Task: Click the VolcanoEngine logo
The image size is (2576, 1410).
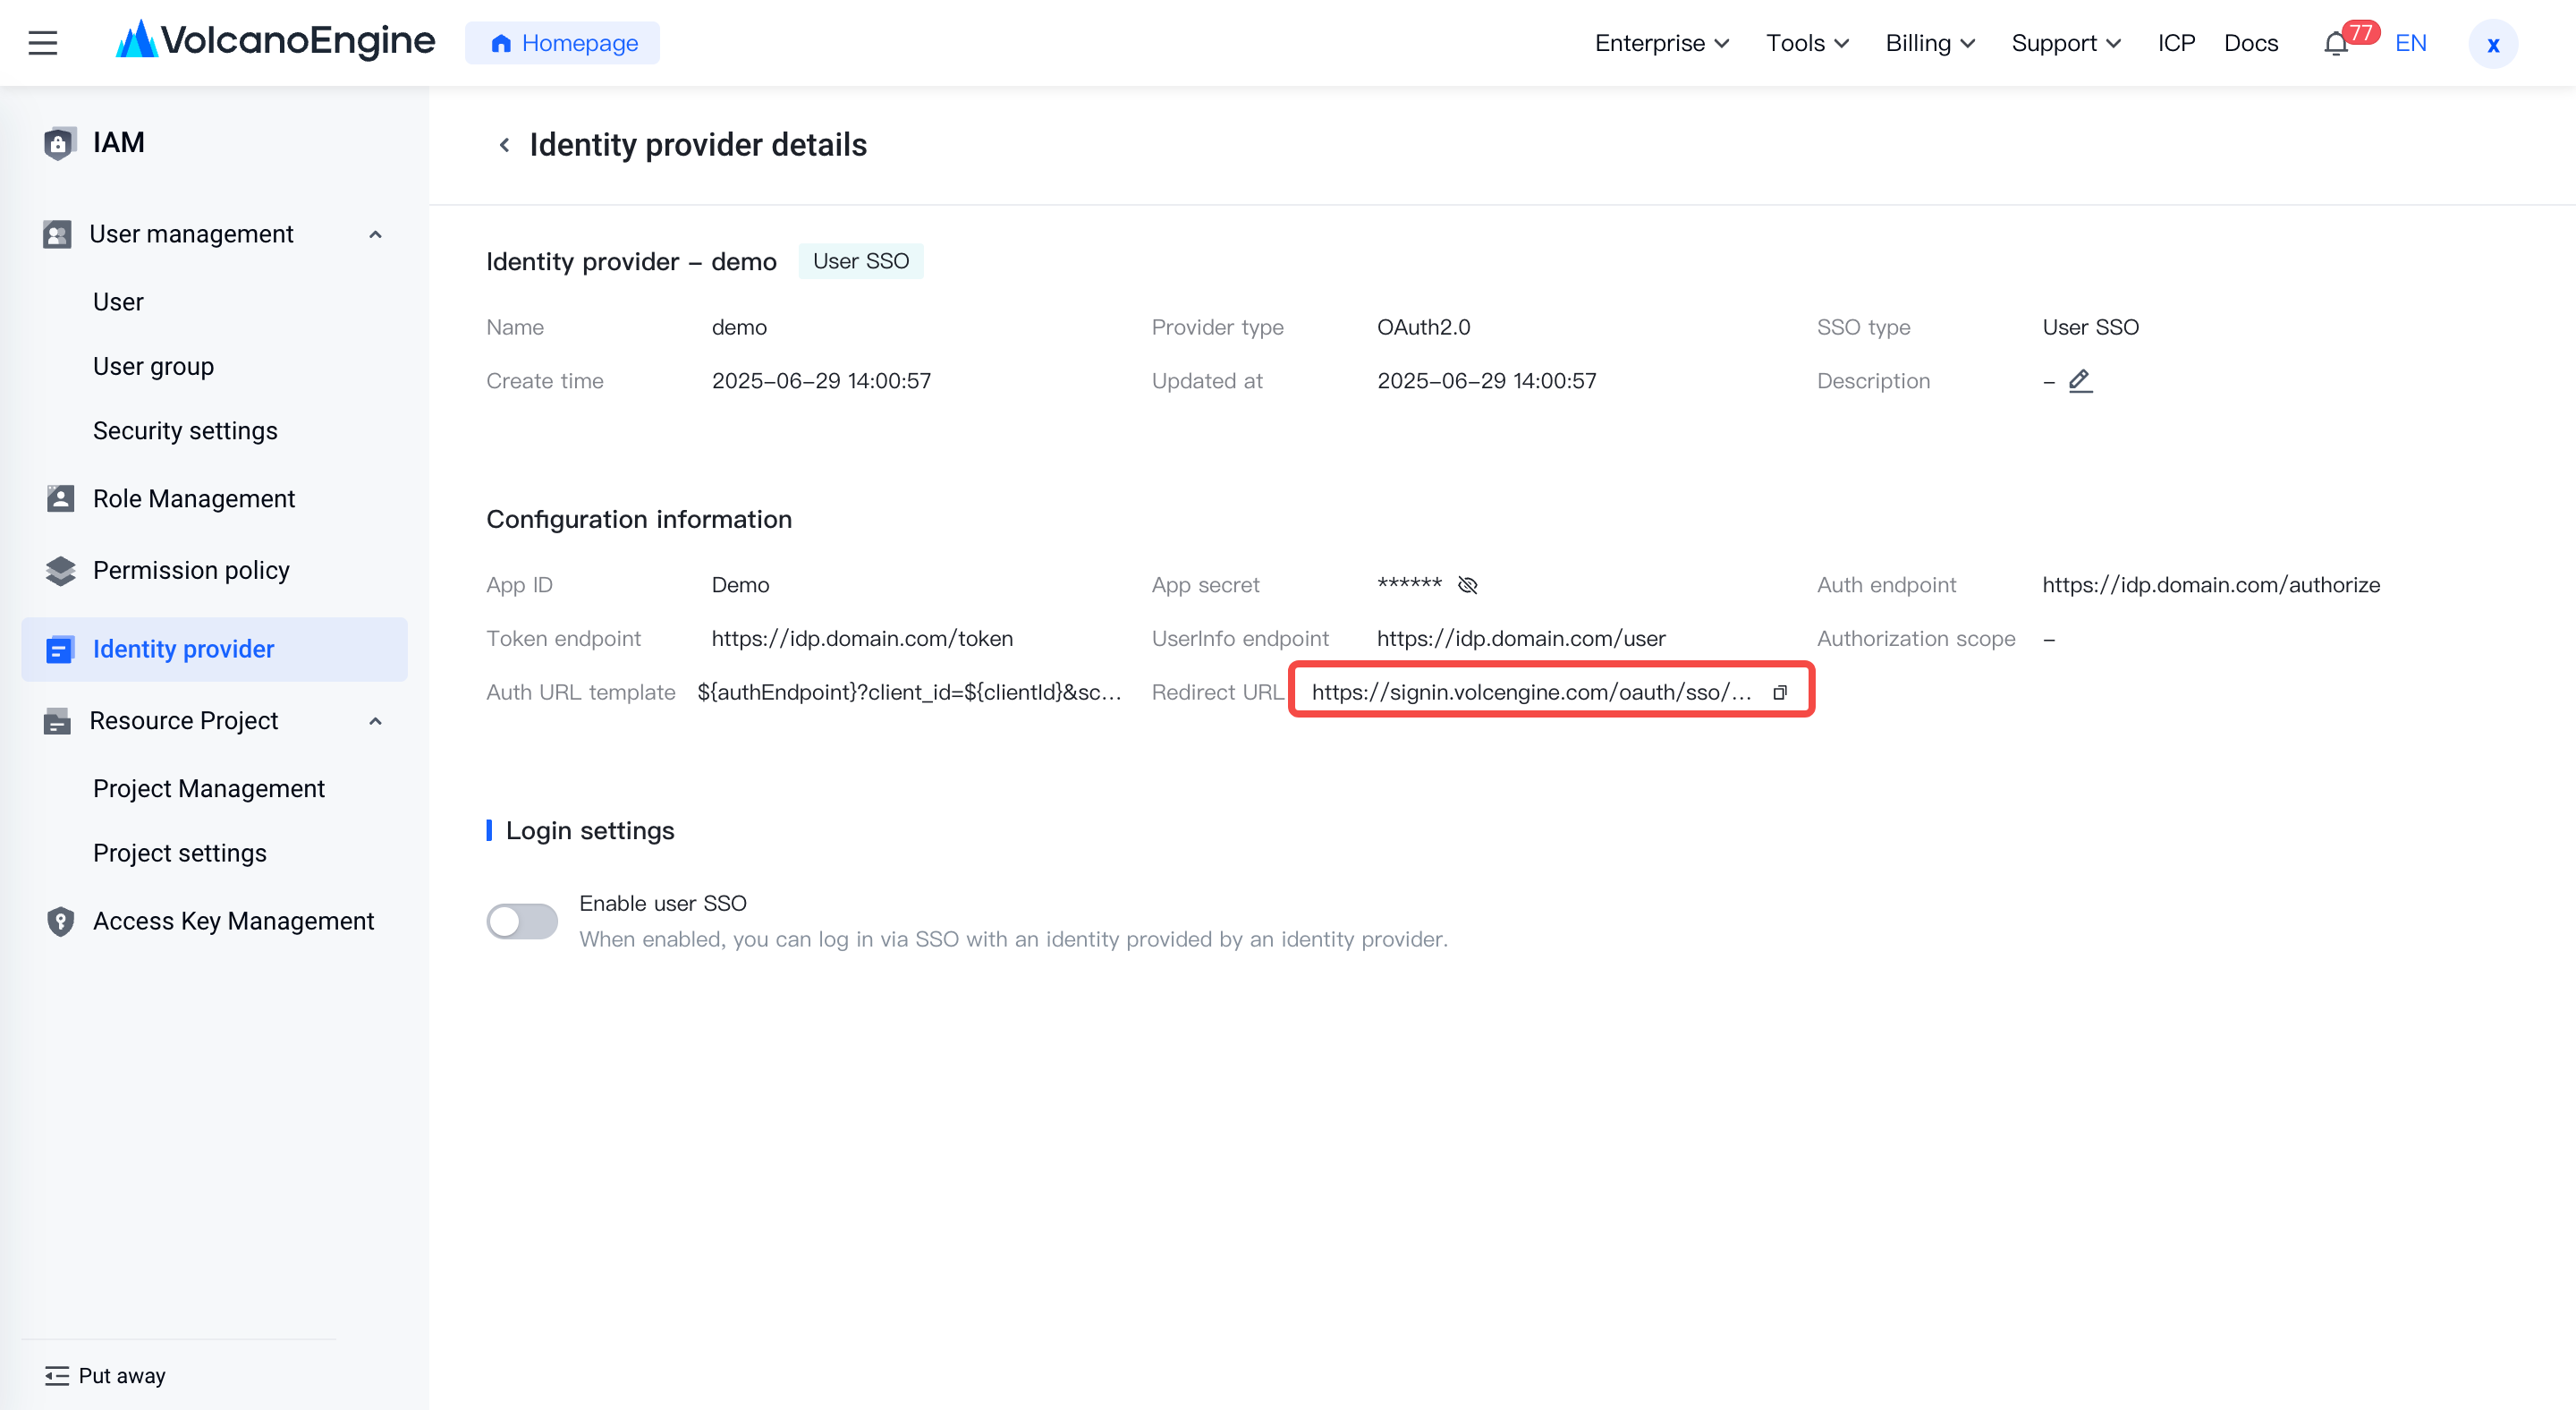Action: click(276, 41)
